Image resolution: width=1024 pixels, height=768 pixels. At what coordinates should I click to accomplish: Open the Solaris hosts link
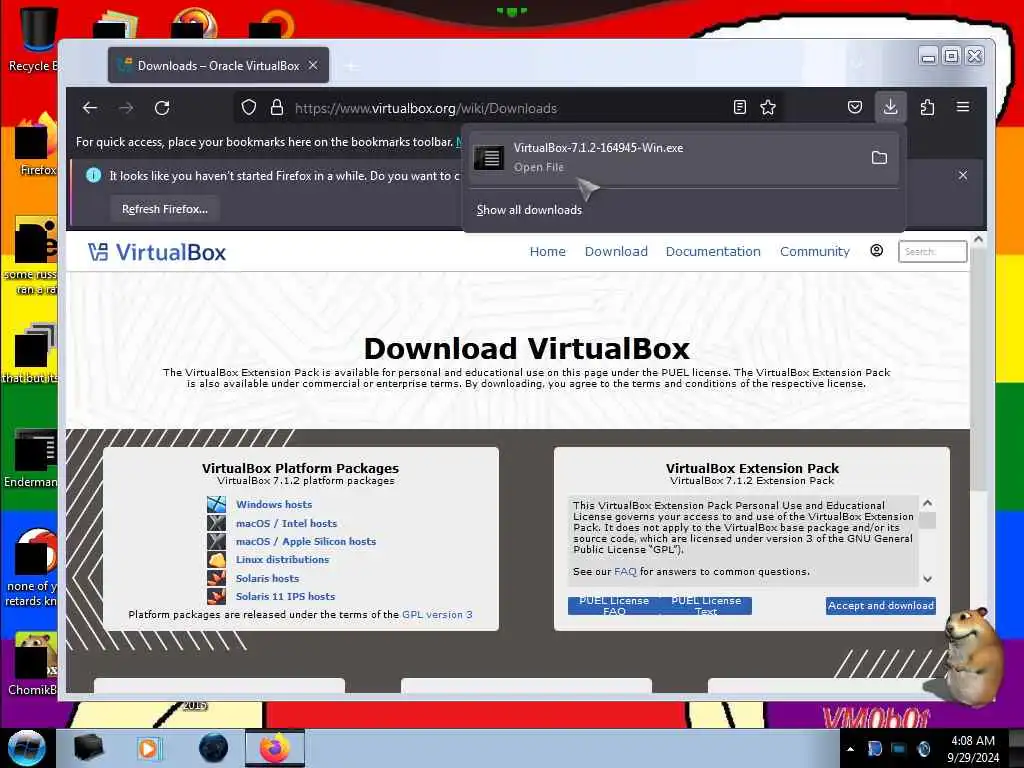click(267, 578)
